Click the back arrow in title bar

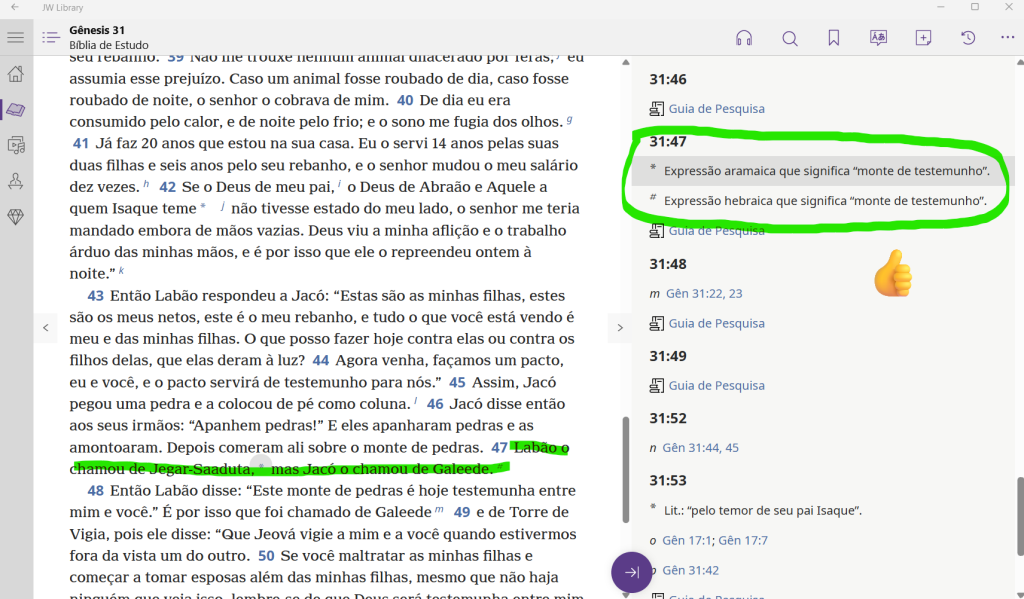point(15,7)
